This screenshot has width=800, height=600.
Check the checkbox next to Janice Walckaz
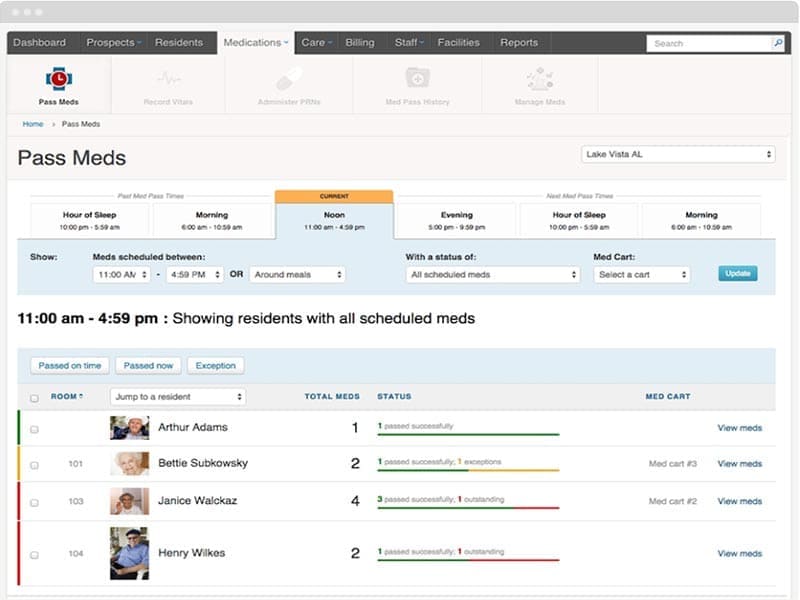(36, 501)
